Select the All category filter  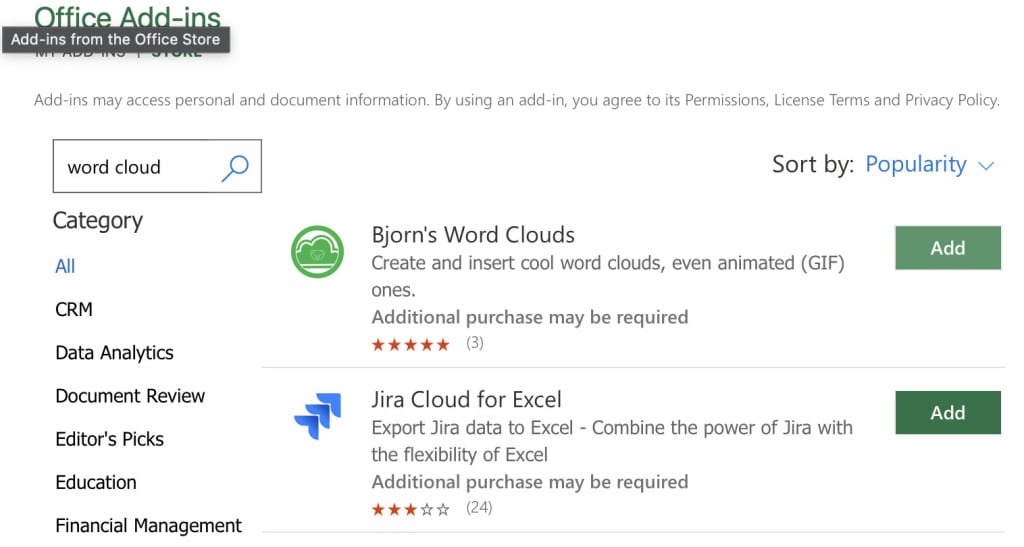pyautogui.click(x=65, y=266)
